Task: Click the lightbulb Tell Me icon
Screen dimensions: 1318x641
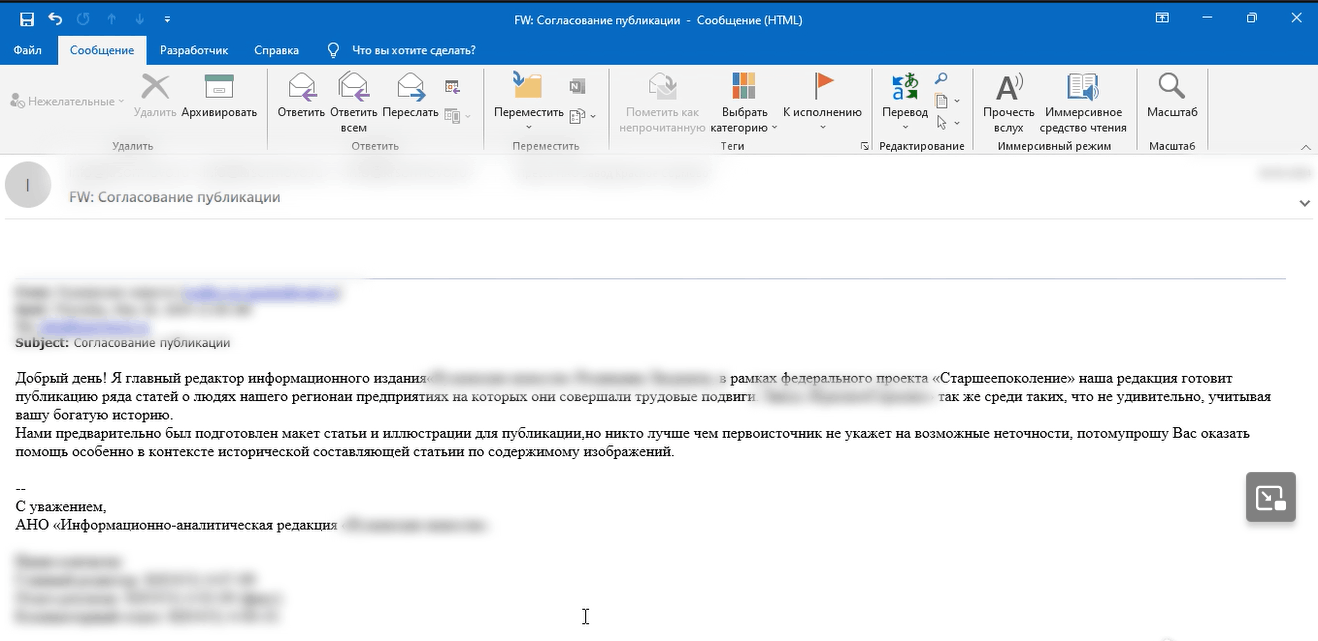Action: [x=334, y=50]
